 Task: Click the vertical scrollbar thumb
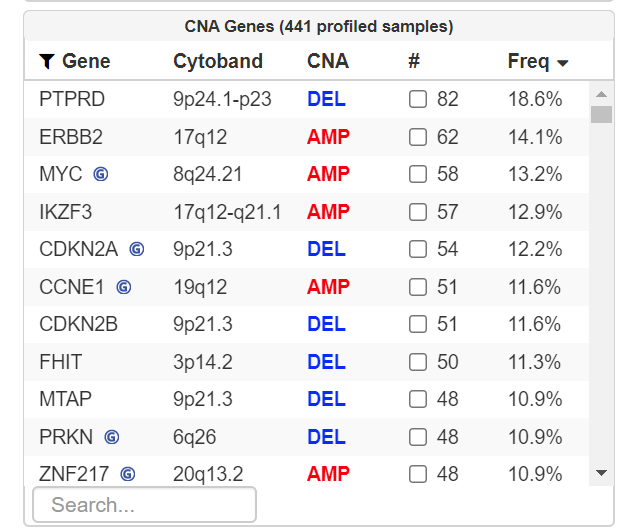(x=601, y=113)
